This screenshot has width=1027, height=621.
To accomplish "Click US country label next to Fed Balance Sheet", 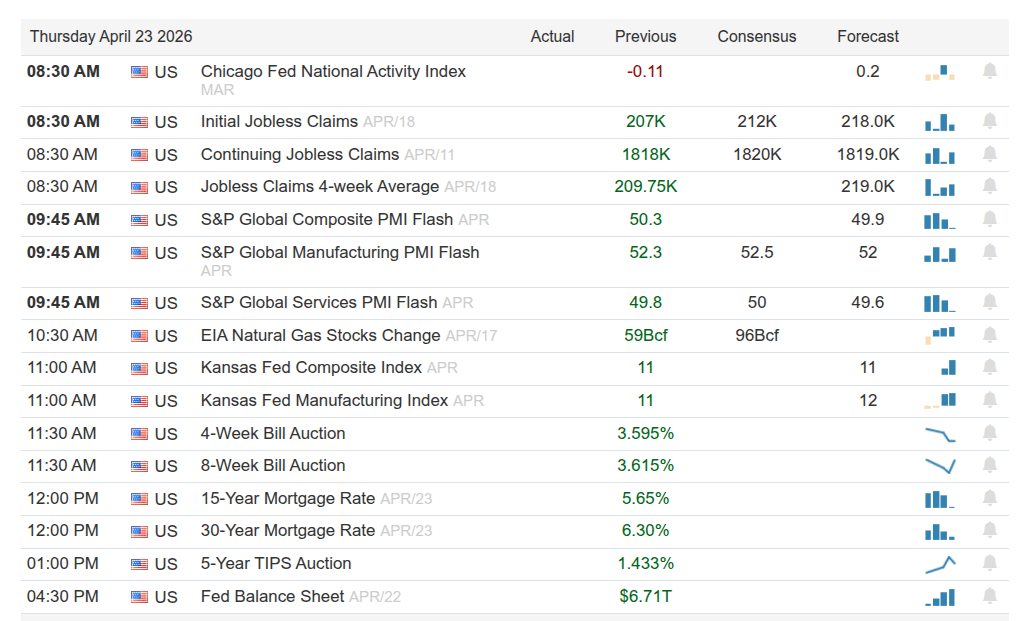I will click(x=166, y=597).
